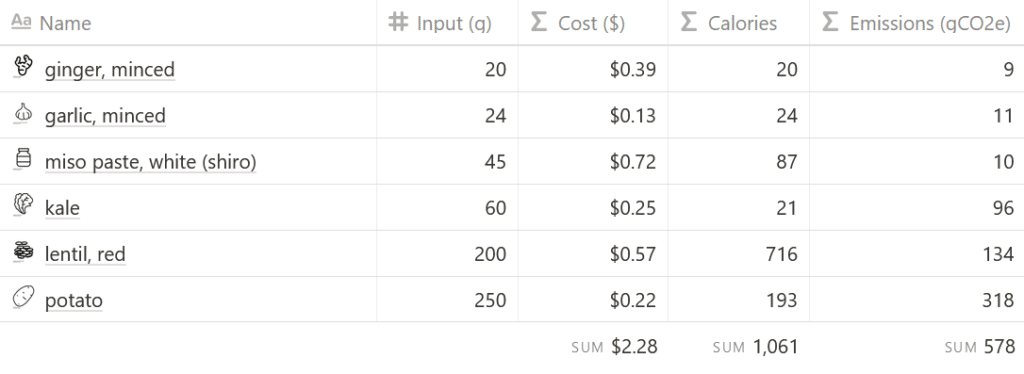Click the Emissions SUM 578 footer
Viewport: 1024px width, 374px height.
click(980, 347)
